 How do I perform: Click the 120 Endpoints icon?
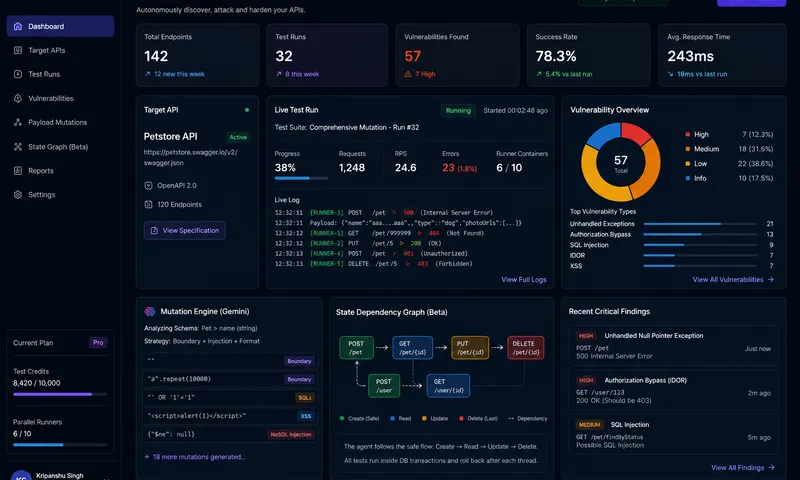pyautogui.click(x=148, y=205)
